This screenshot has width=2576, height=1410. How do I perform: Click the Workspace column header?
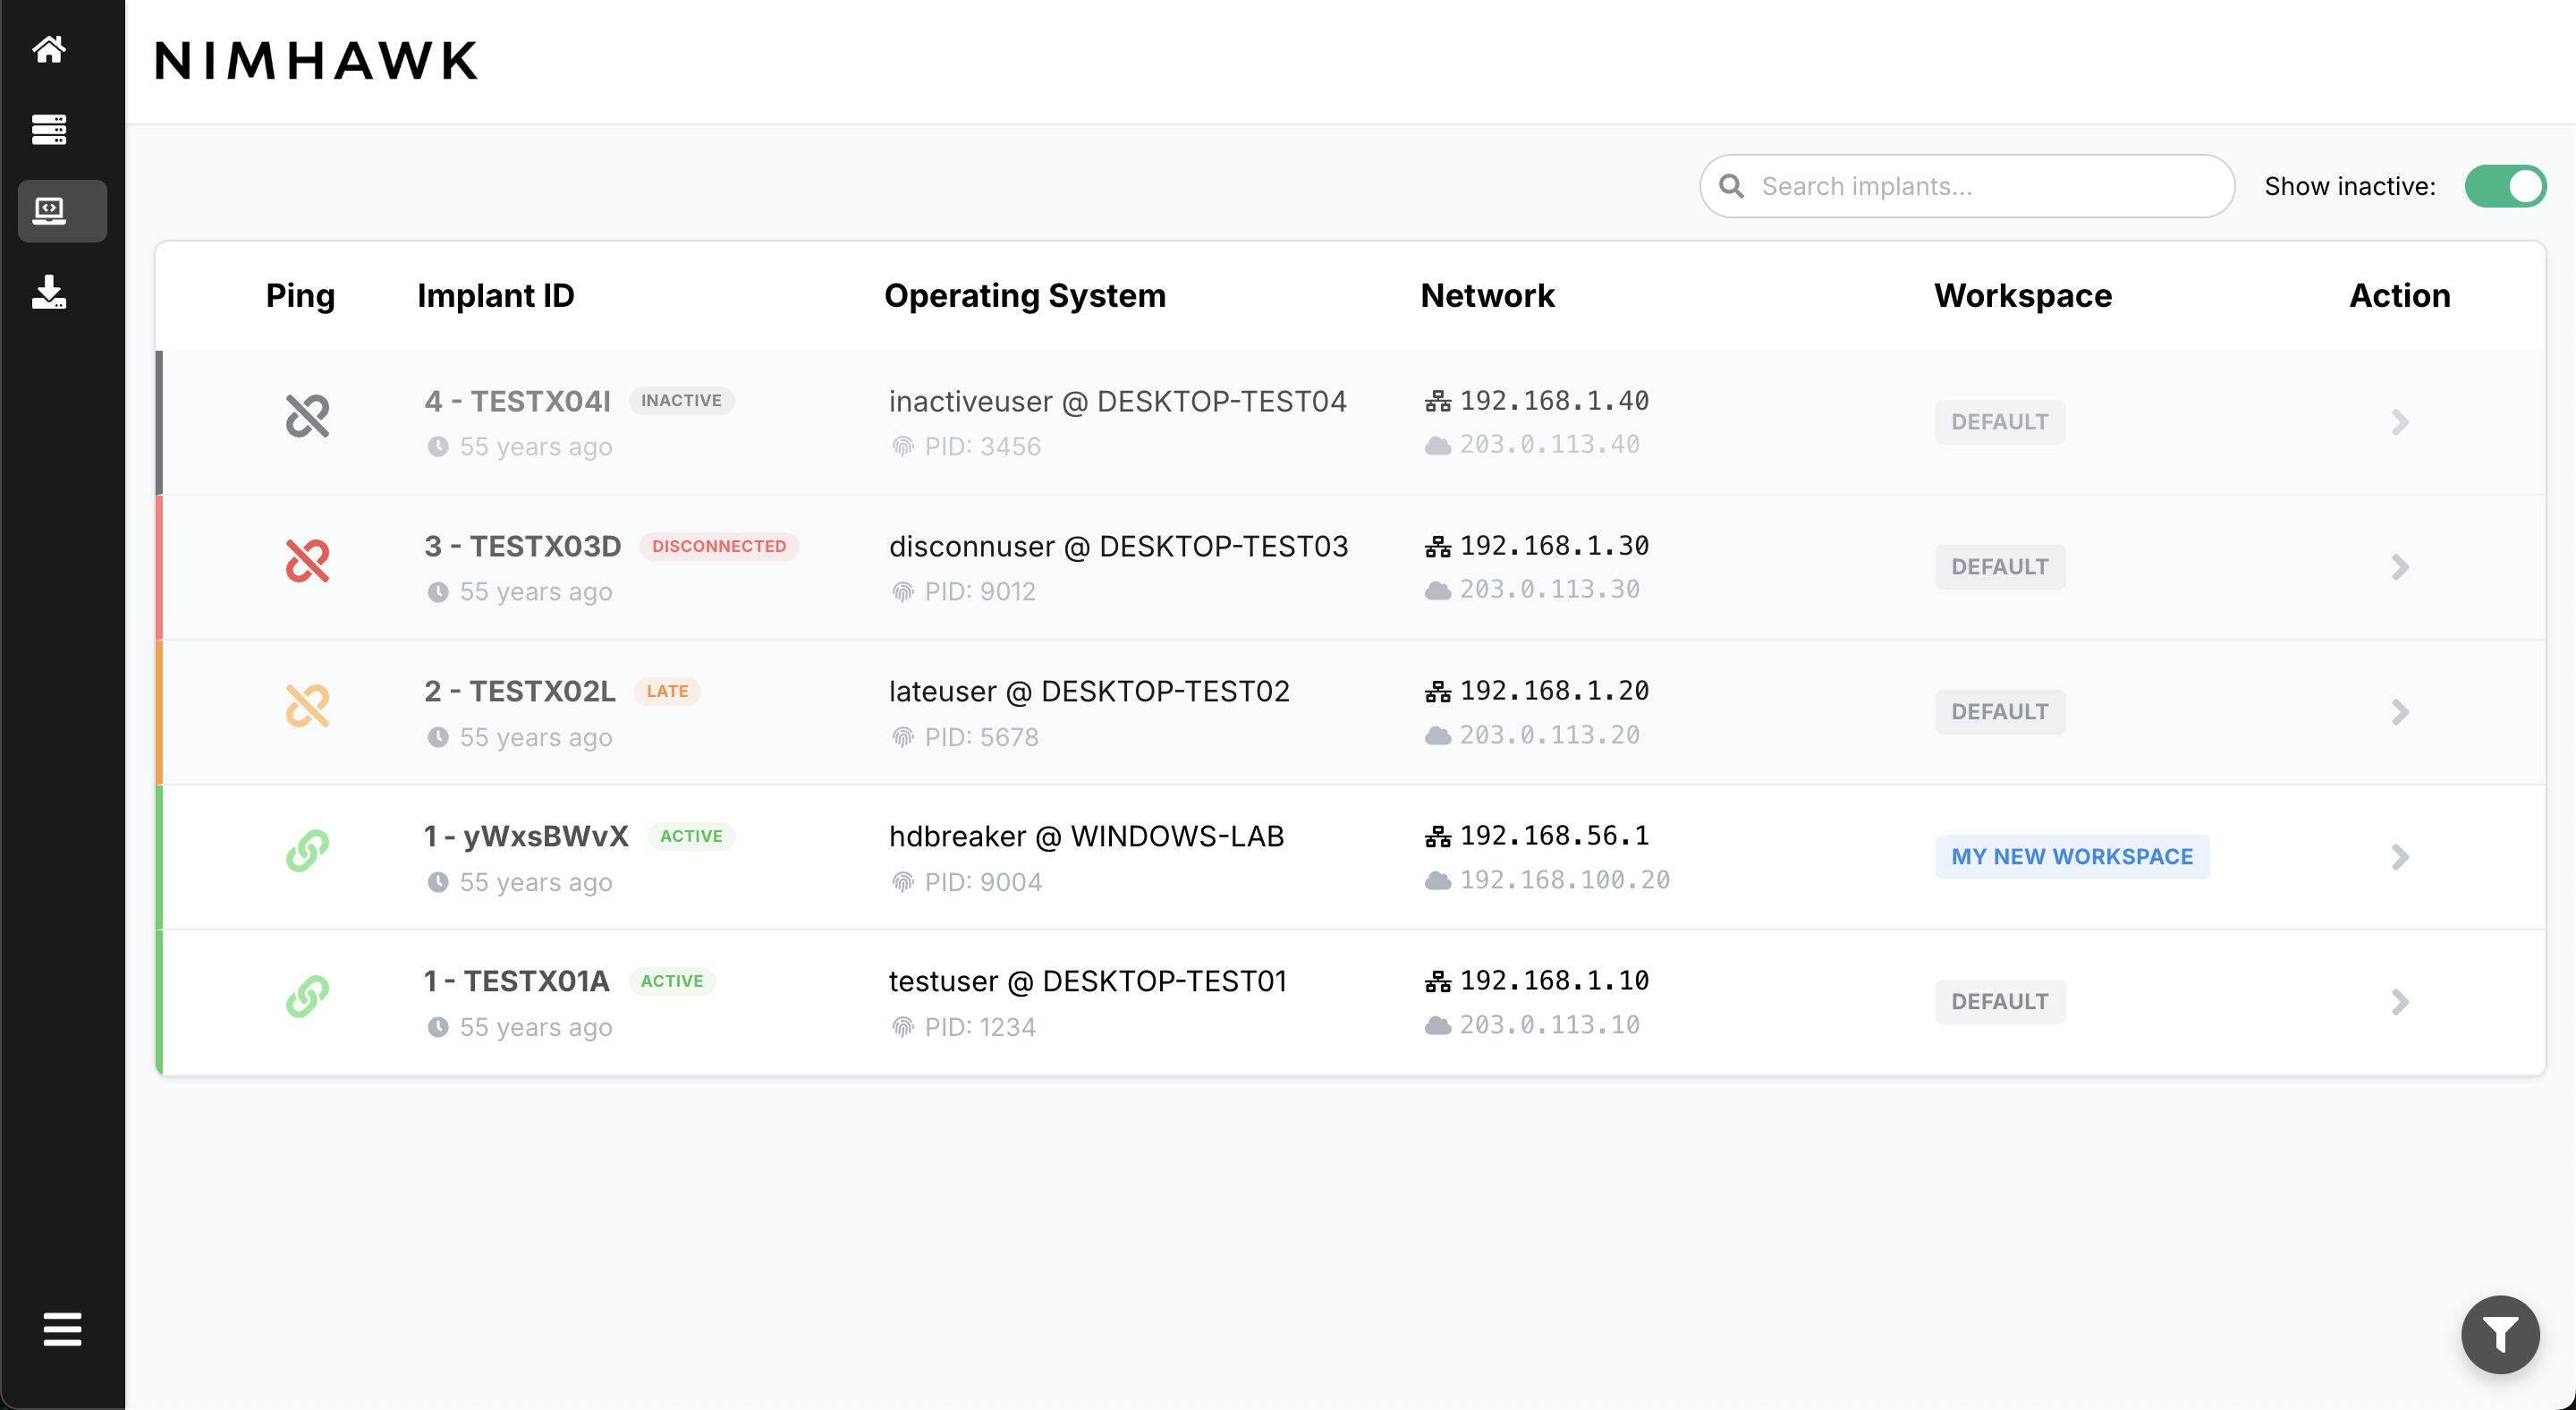point(2023,296)
